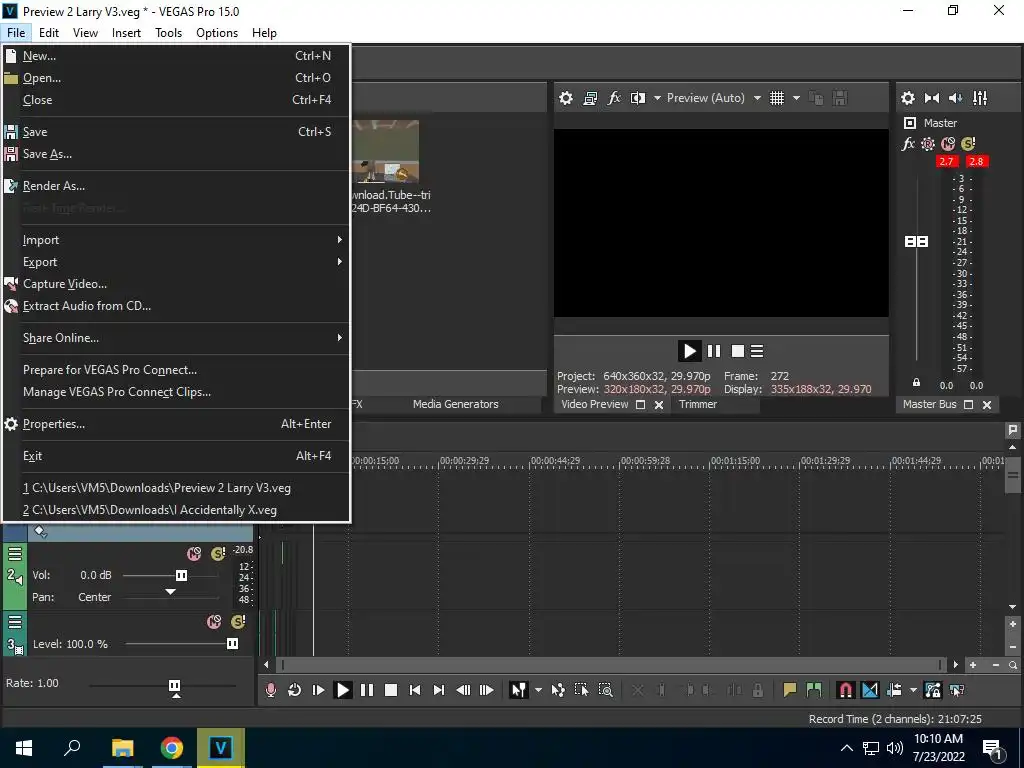Image resolution: width=1024 pixels, height=768 pixels.
Task: Step to next frame in transport
Action: (487, 690)
